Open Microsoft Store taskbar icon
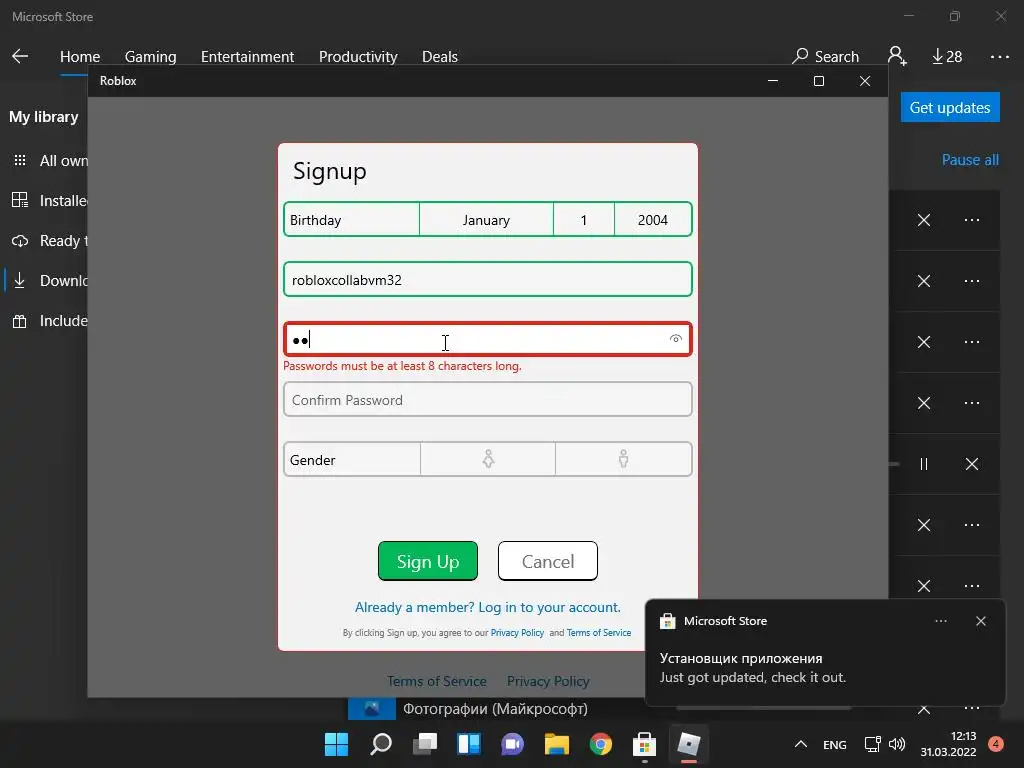1024x768 pixels. (645, 744)
